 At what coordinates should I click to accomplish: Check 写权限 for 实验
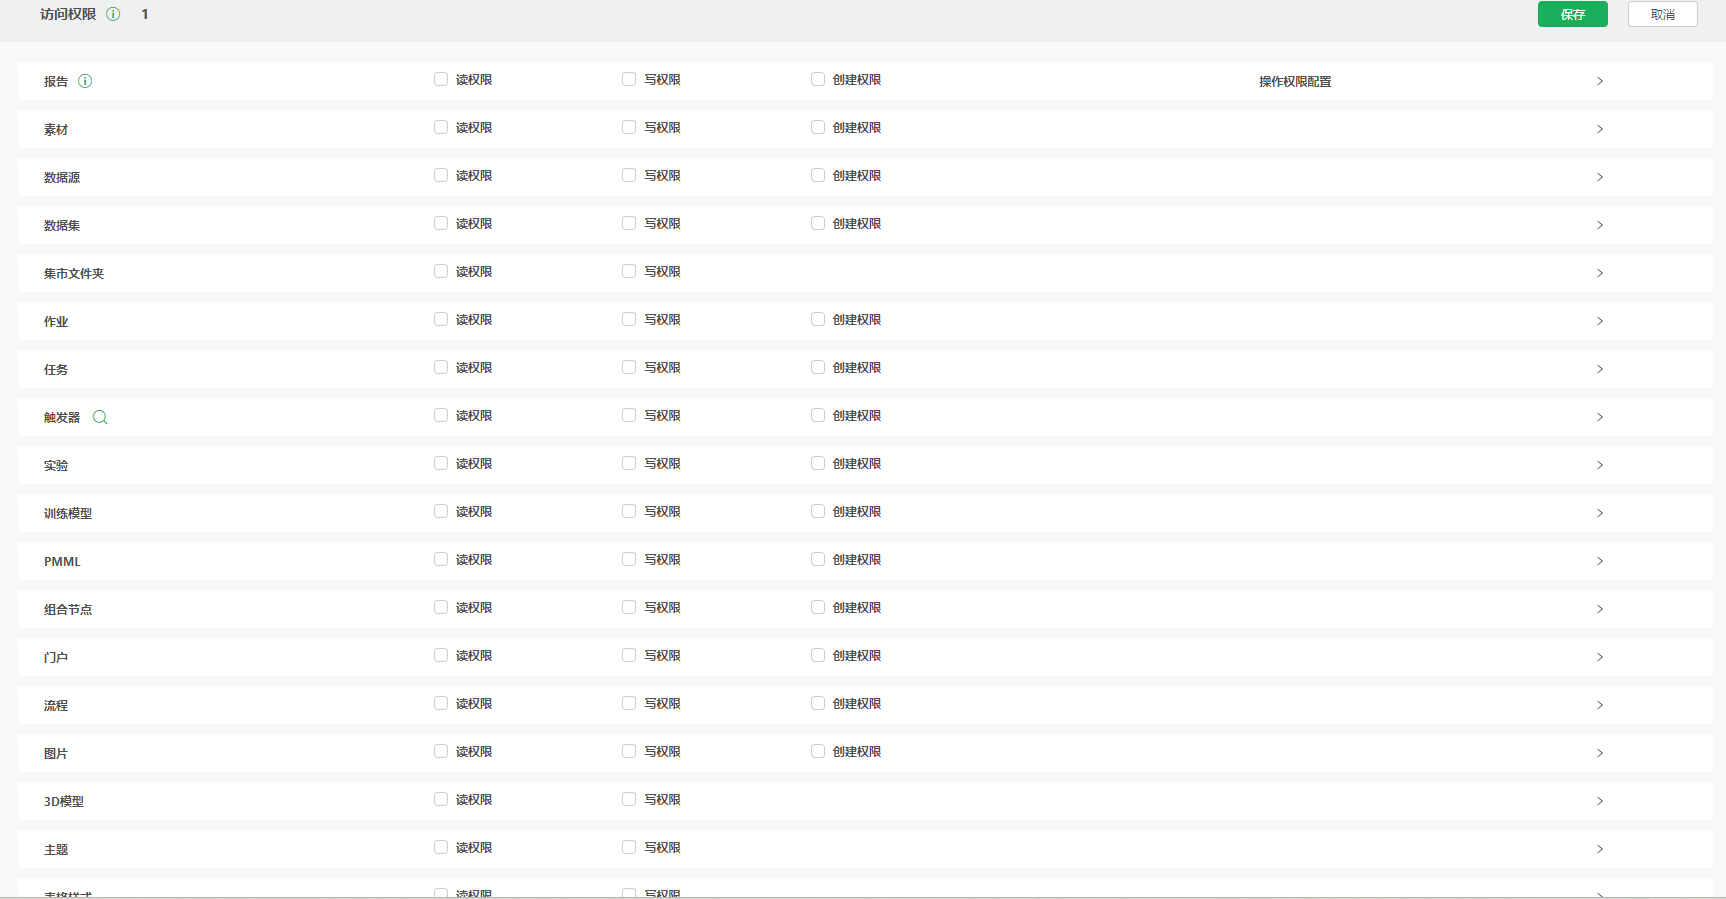pos(629,463)
